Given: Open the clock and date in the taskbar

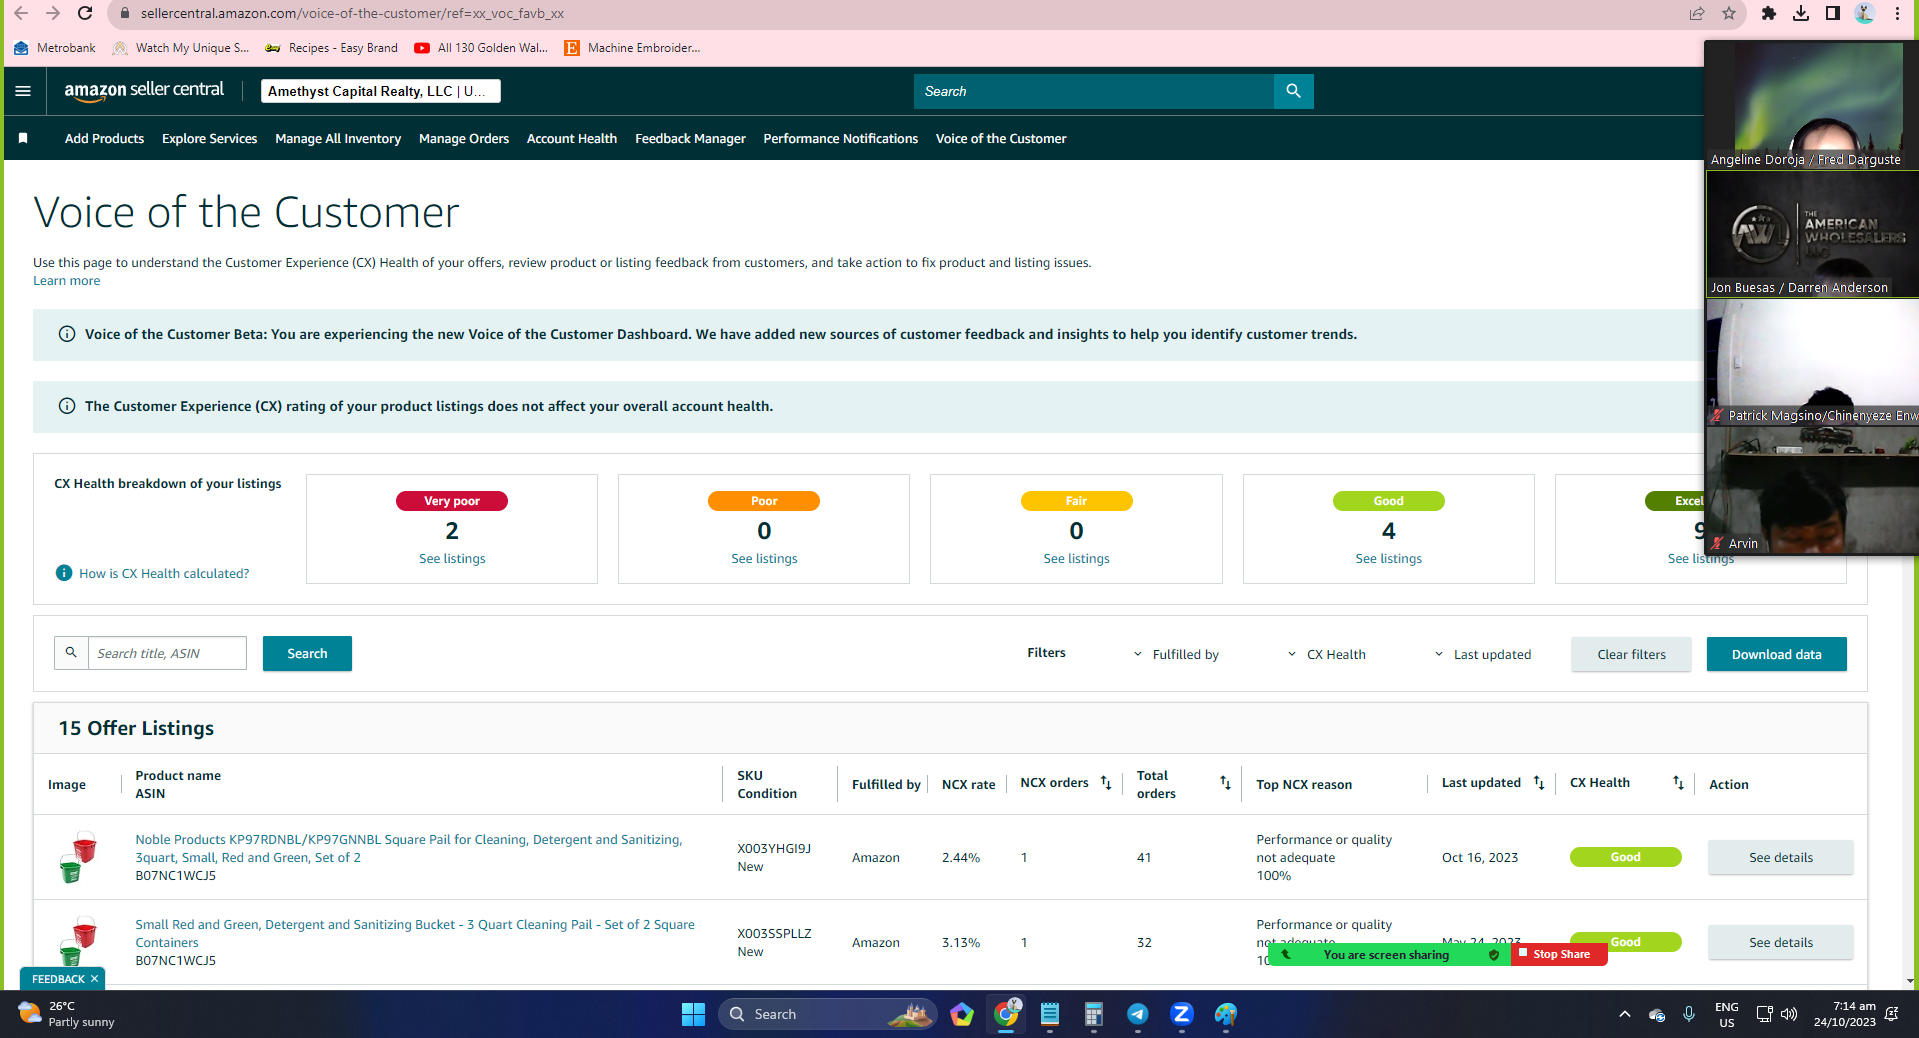Looking at the screenshot, I should (1845, 1014).
